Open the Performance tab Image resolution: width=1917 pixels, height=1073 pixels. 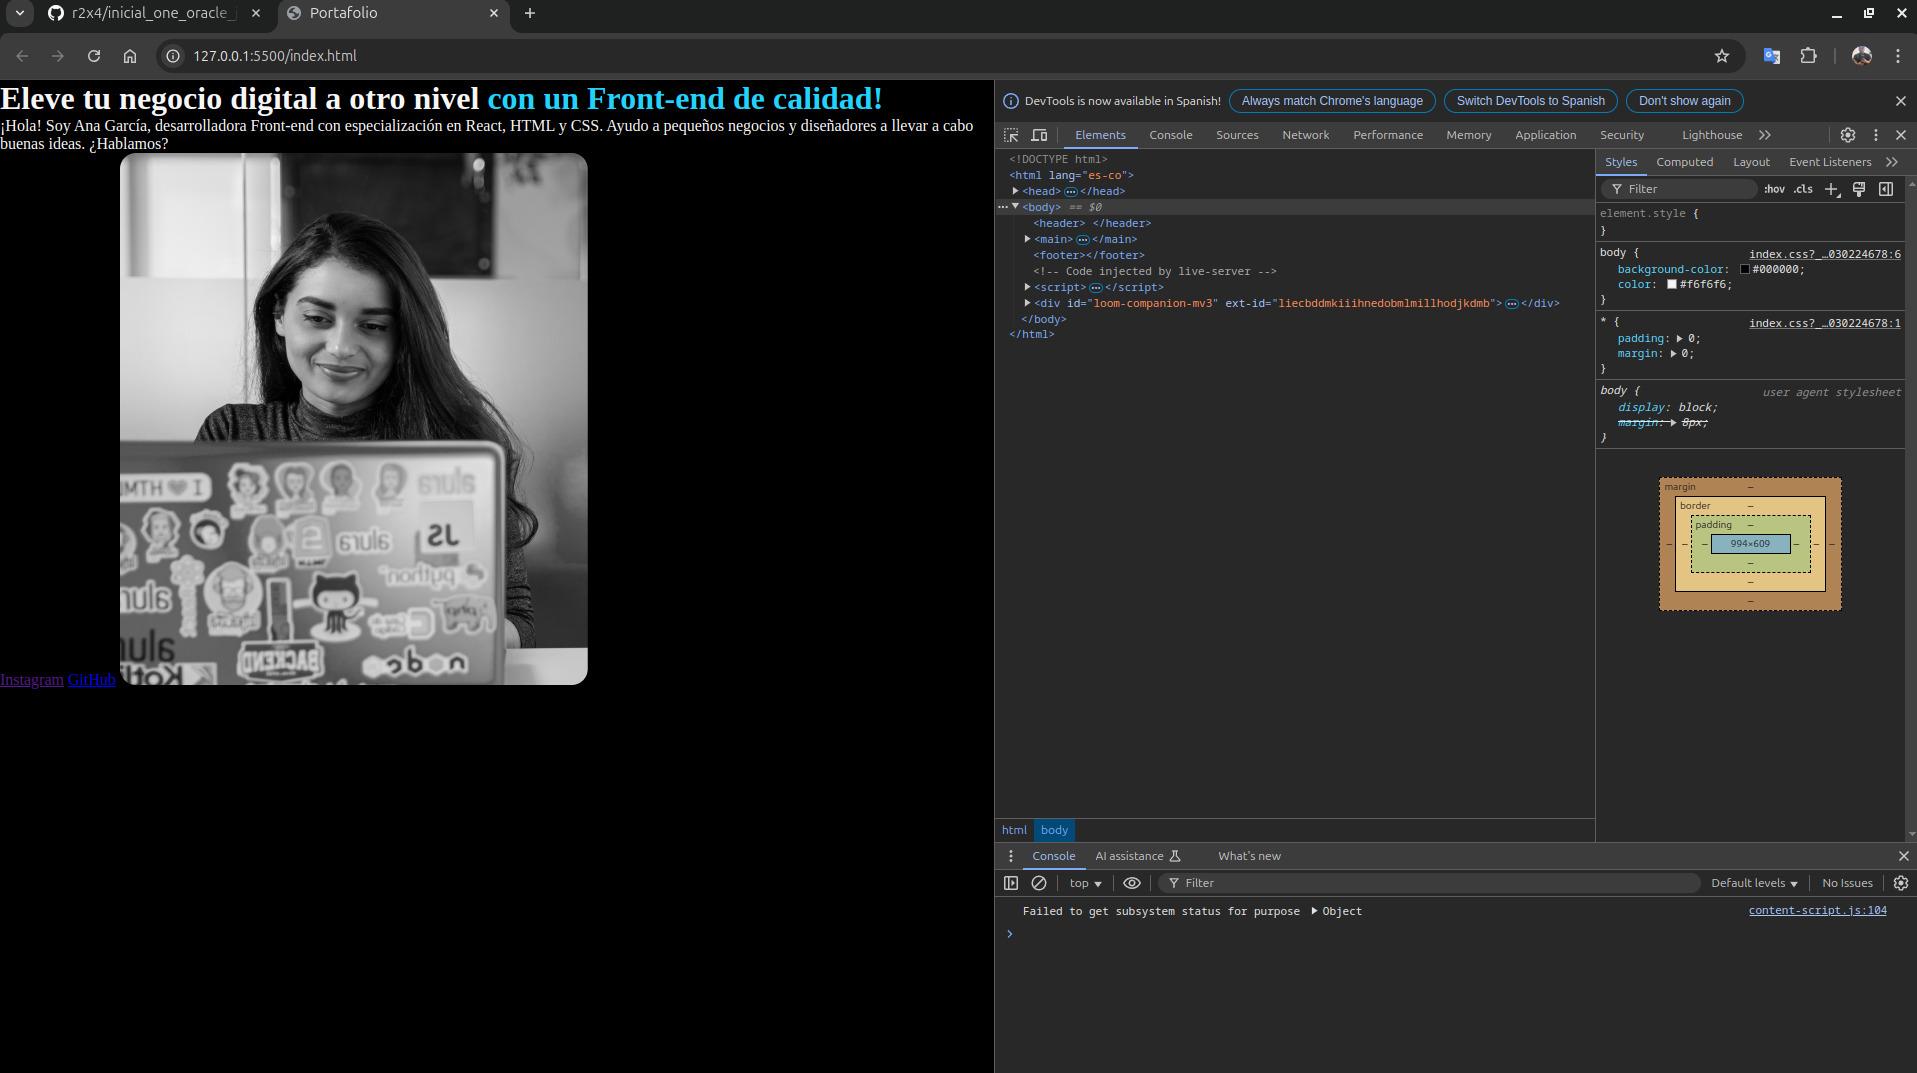pos(1388,135)
